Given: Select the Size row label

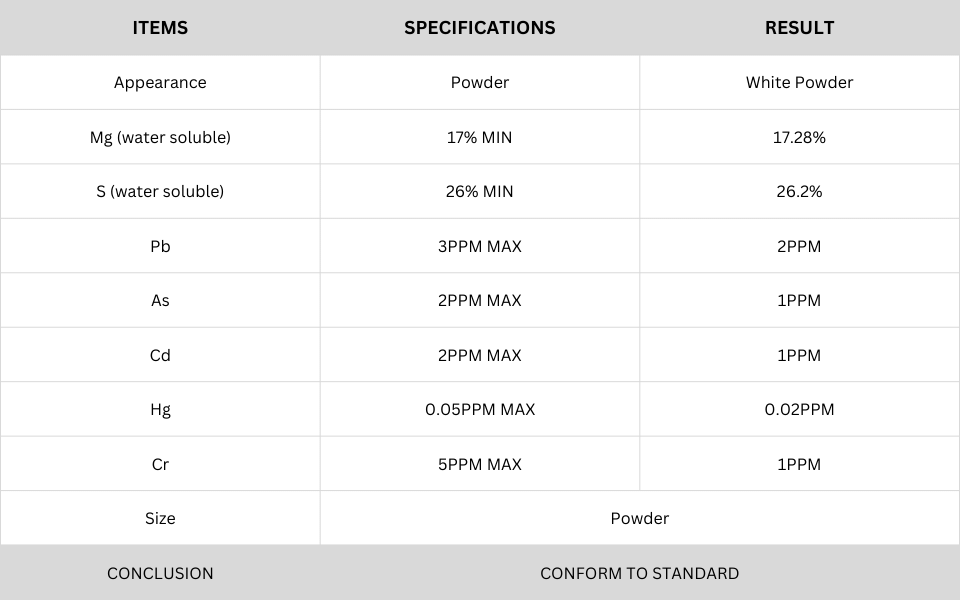Looking at the screenshot, I should tap(160, 518).
